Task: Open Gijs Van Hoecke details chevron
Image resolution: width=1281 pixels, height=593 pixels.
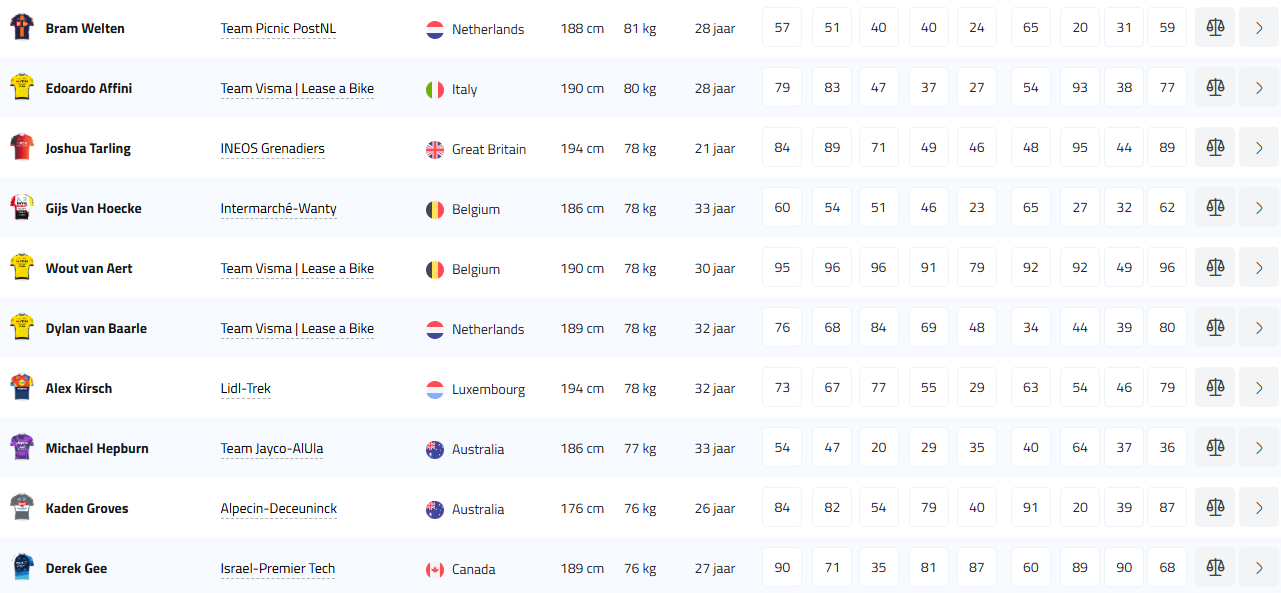Action: coord(1259,208)
